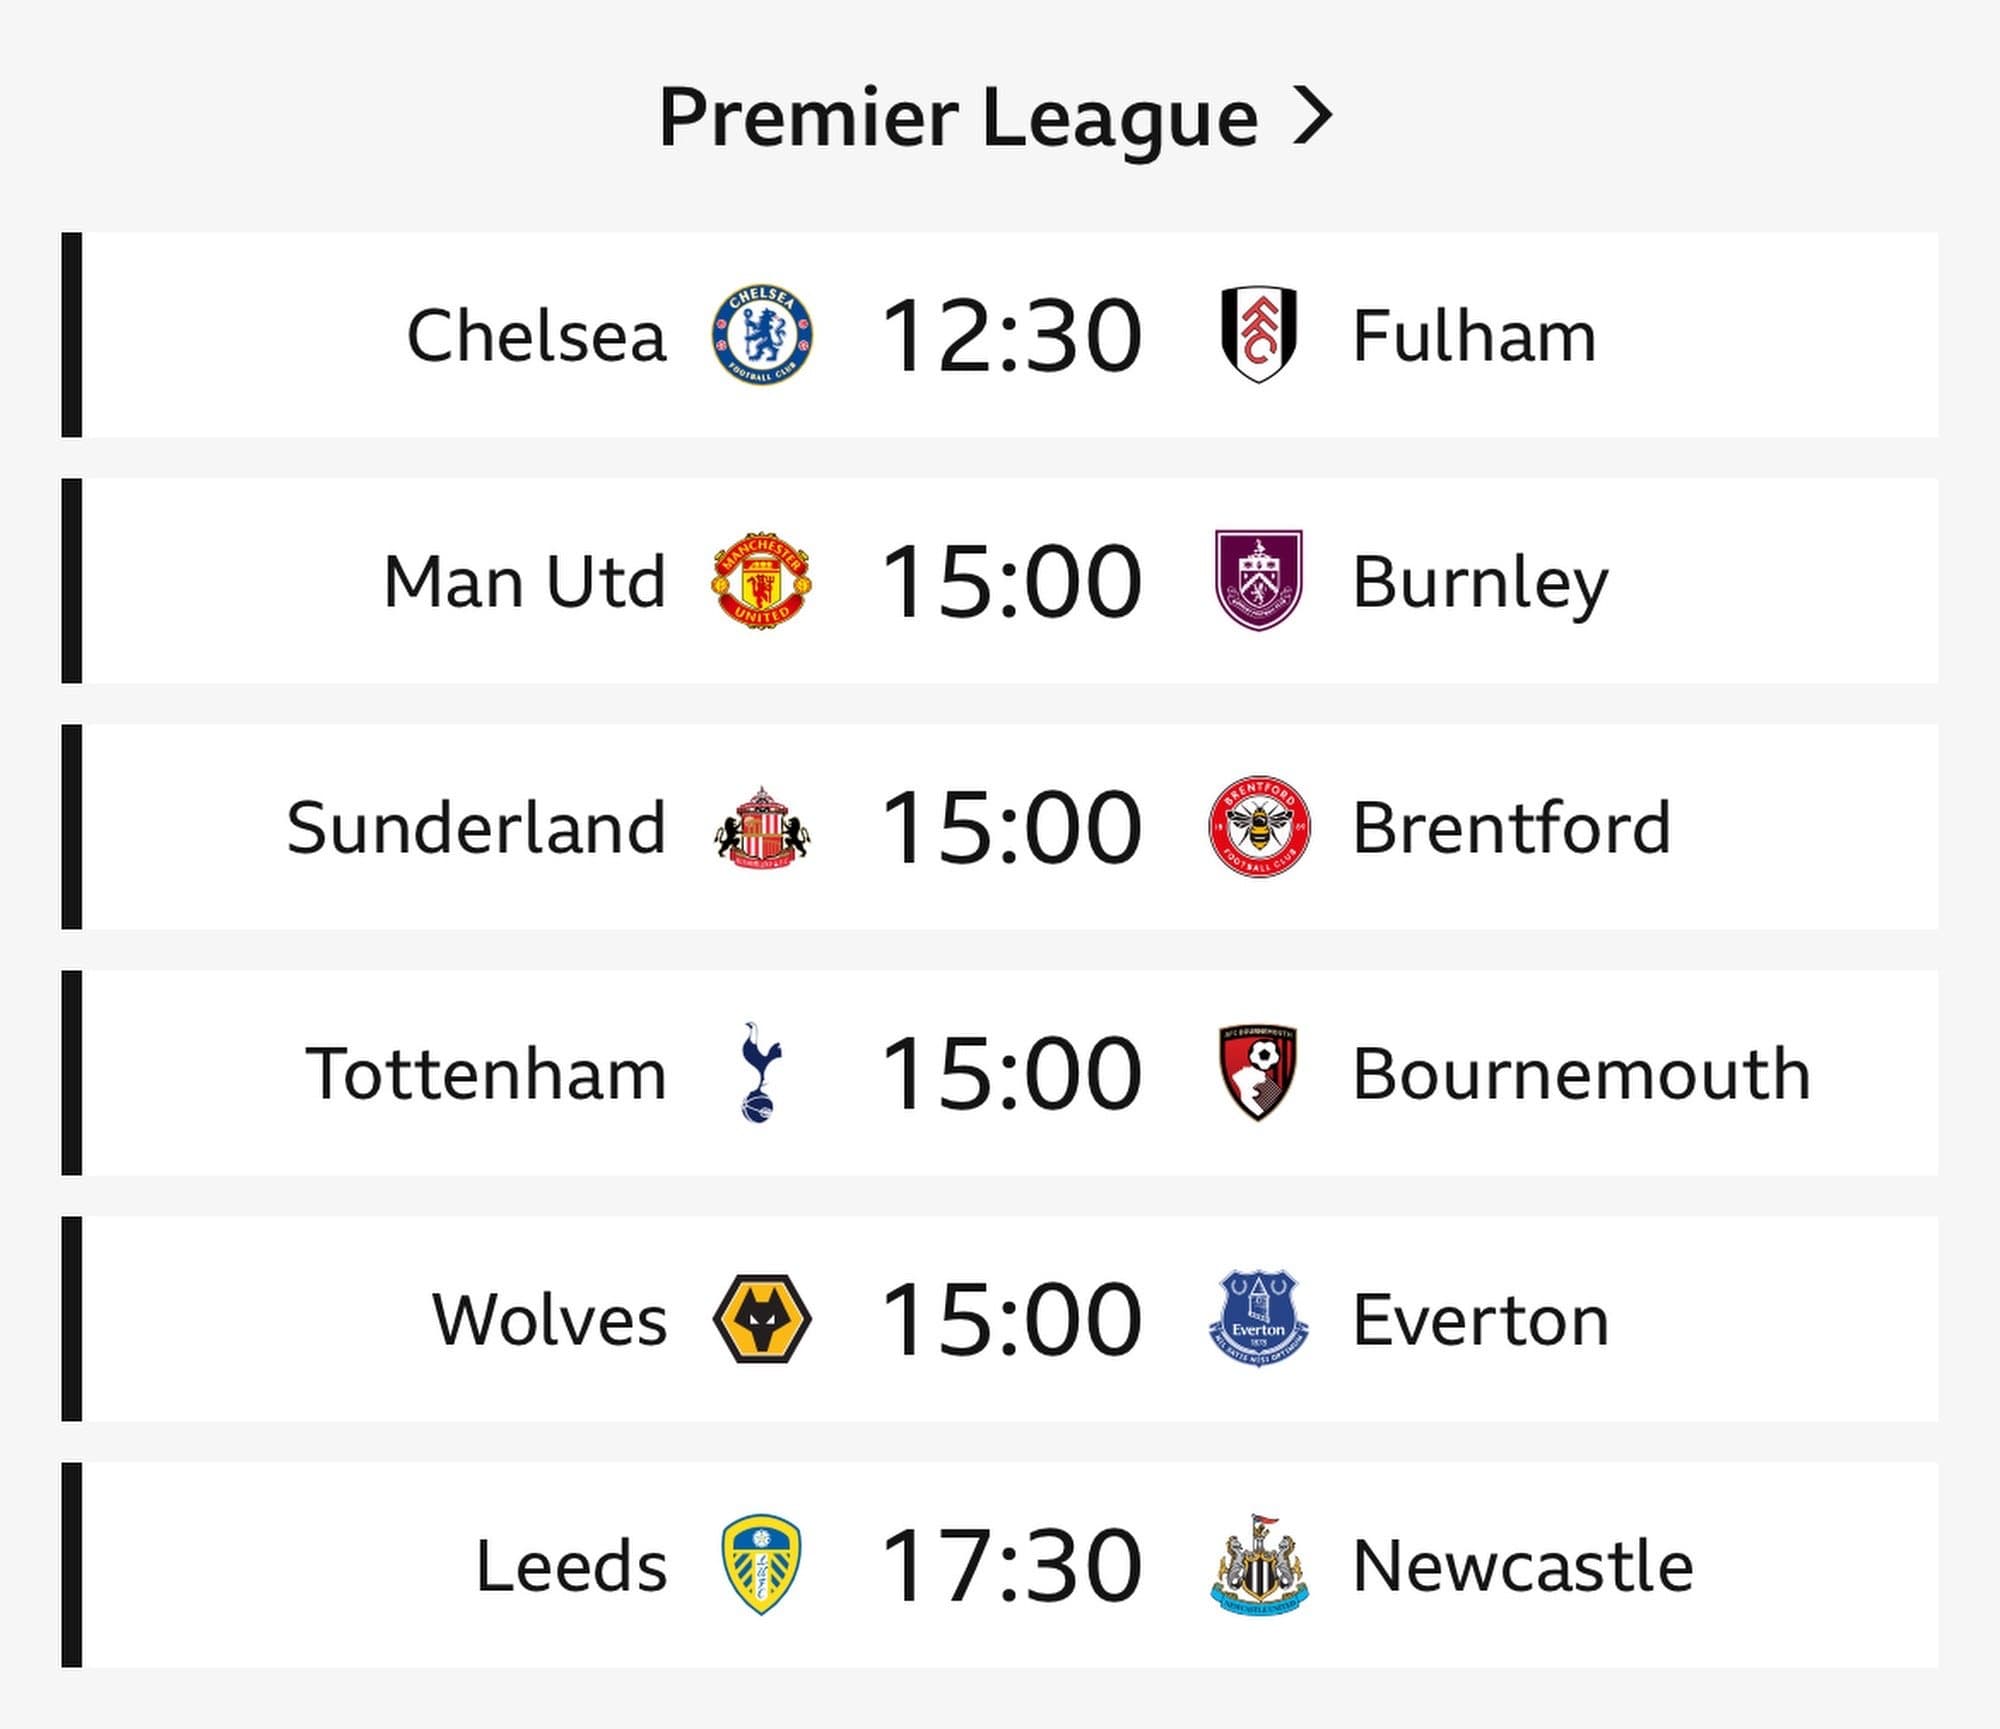Click the Leeds United crest

click(x=761, y=1565)
